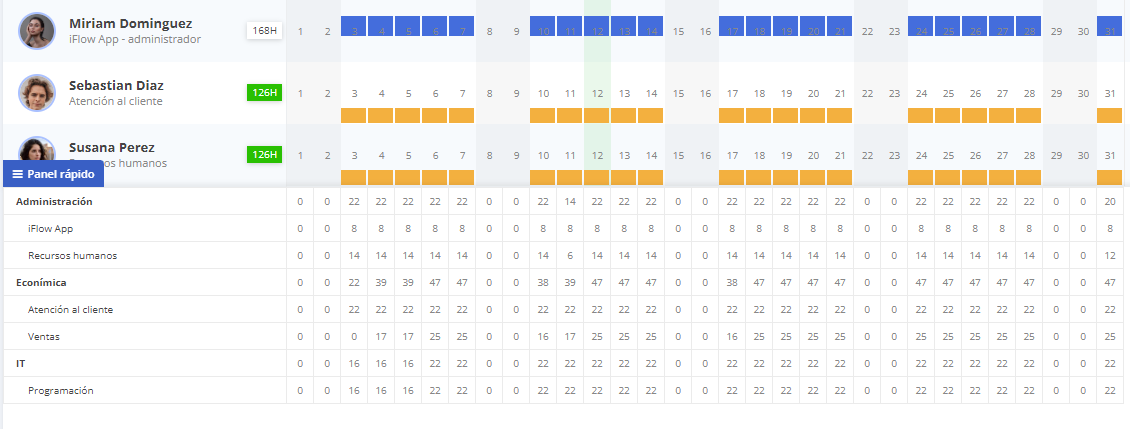Click Susana Perez's green 126H badge

tap(264, 155)
